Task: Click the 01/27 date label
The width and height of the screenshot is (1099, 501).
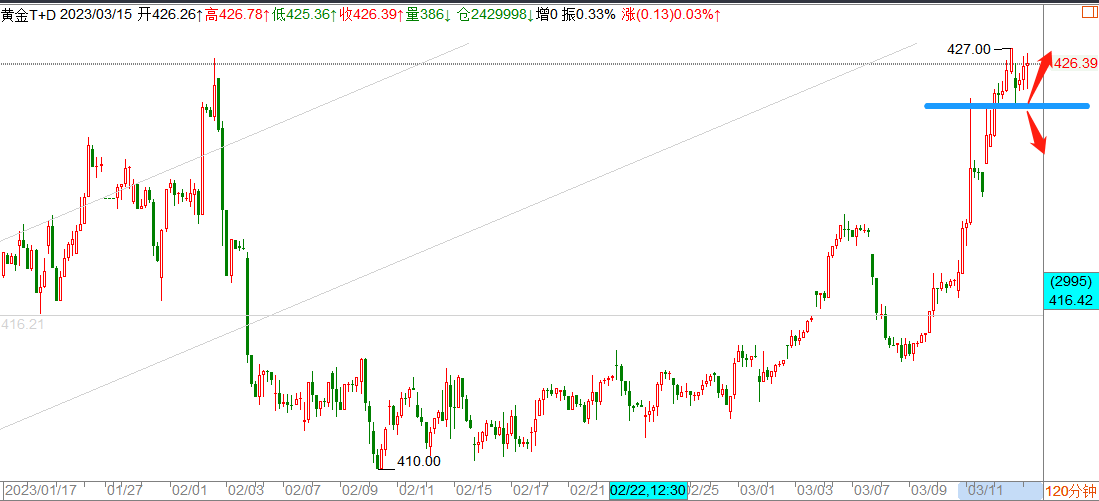Action: pos(125,490)
